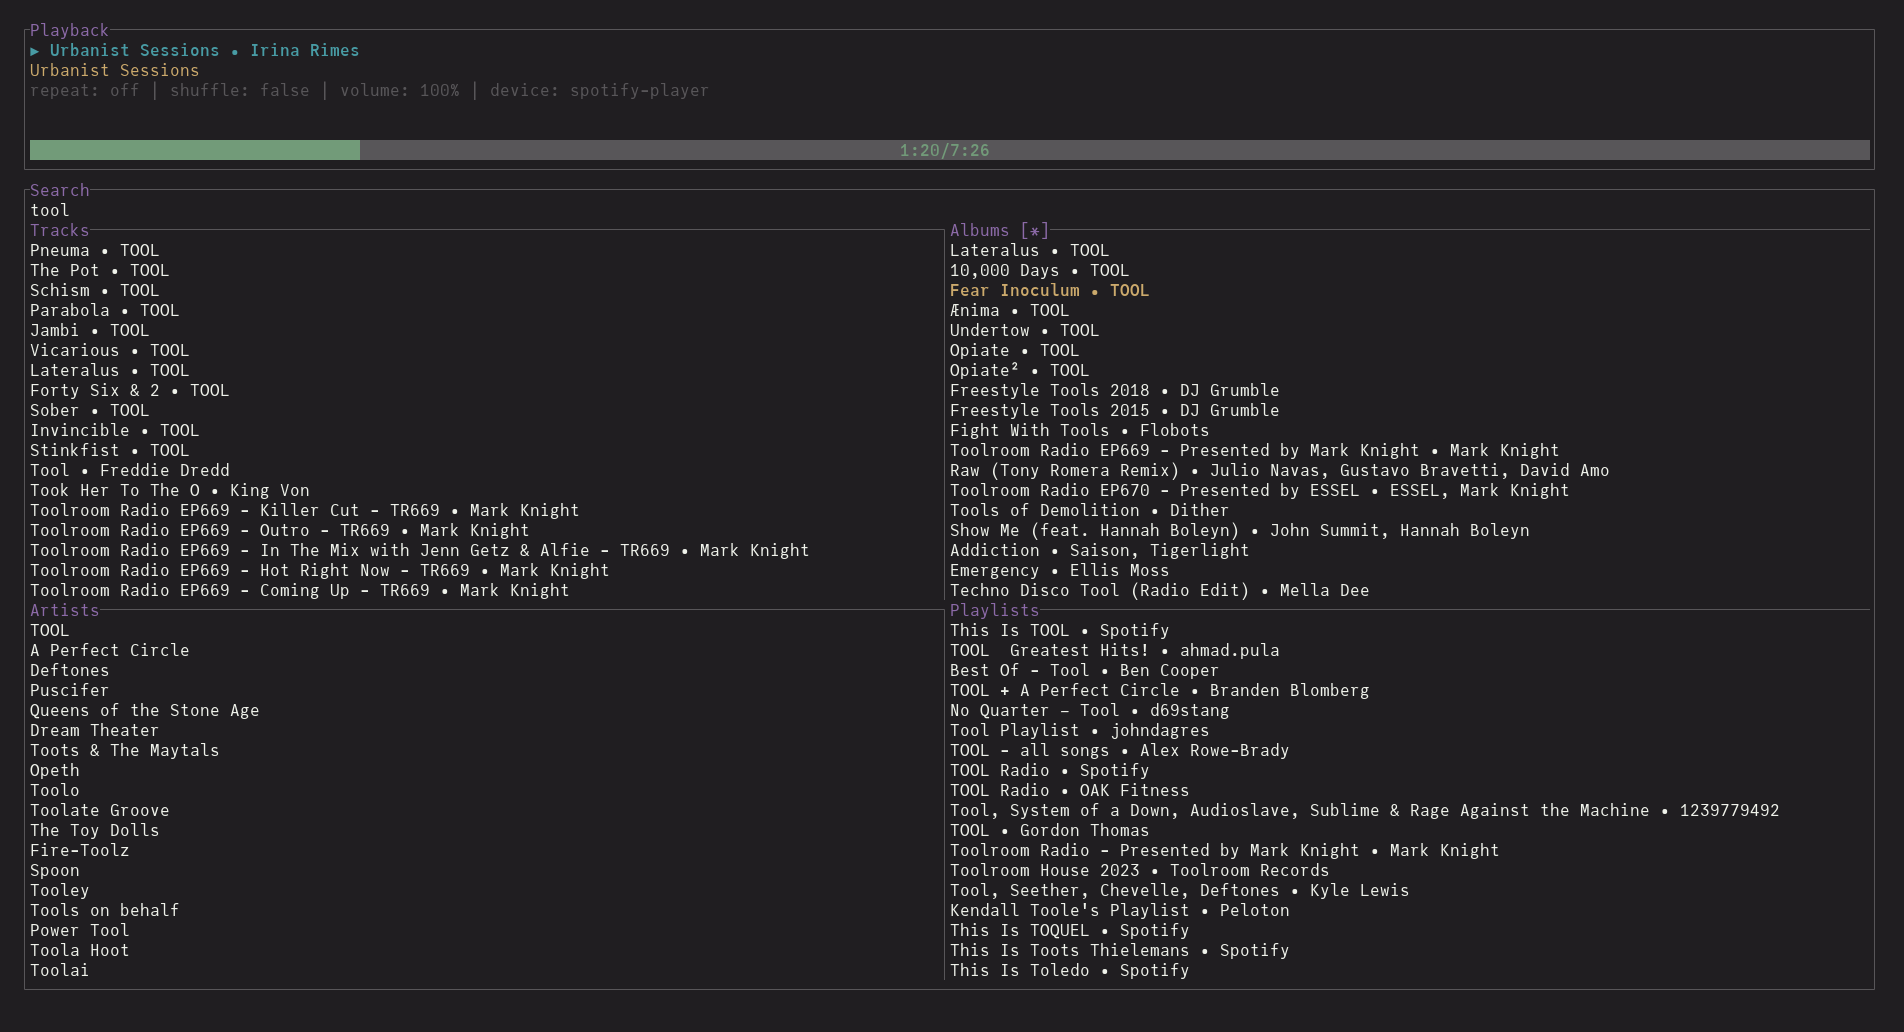Image resolution: width=1904 pixels, height=1032 pixels.
Task: Choose 'Emergency • Ellis Moss' album
Action: (x=1059, y=570)
